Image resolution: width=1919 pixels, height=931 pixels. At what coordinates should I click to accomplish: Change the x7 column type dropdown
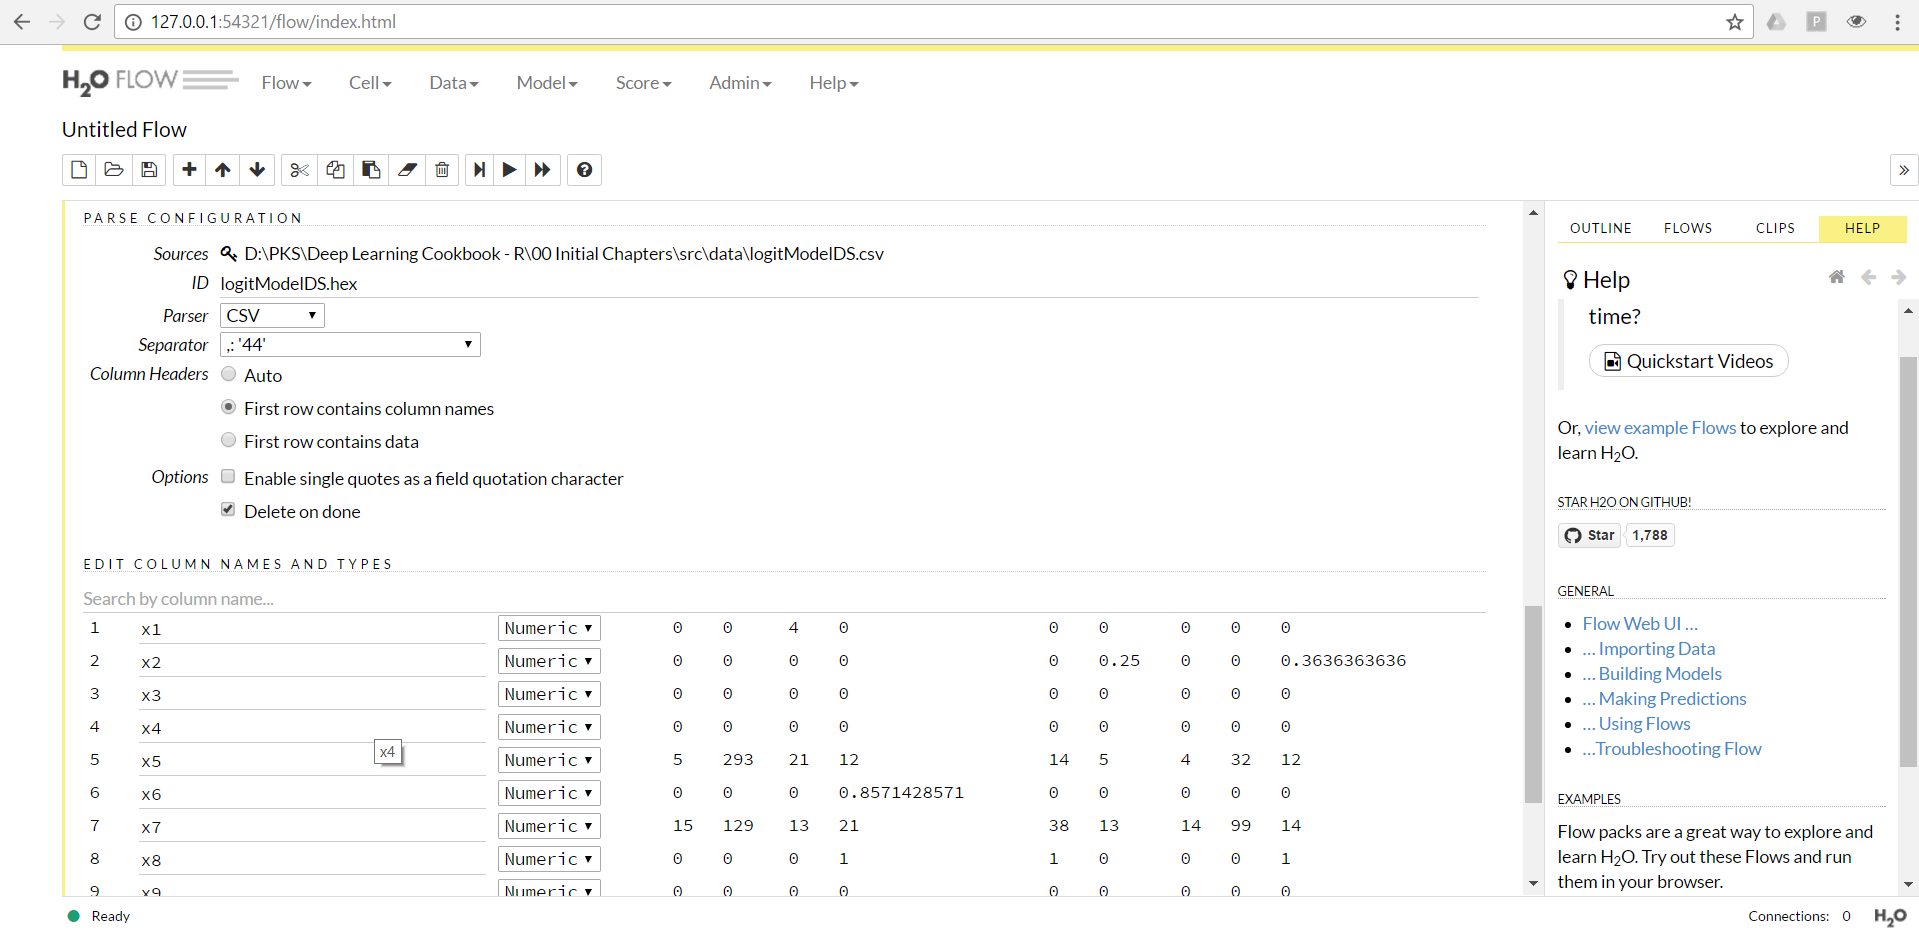pos(549,826)
